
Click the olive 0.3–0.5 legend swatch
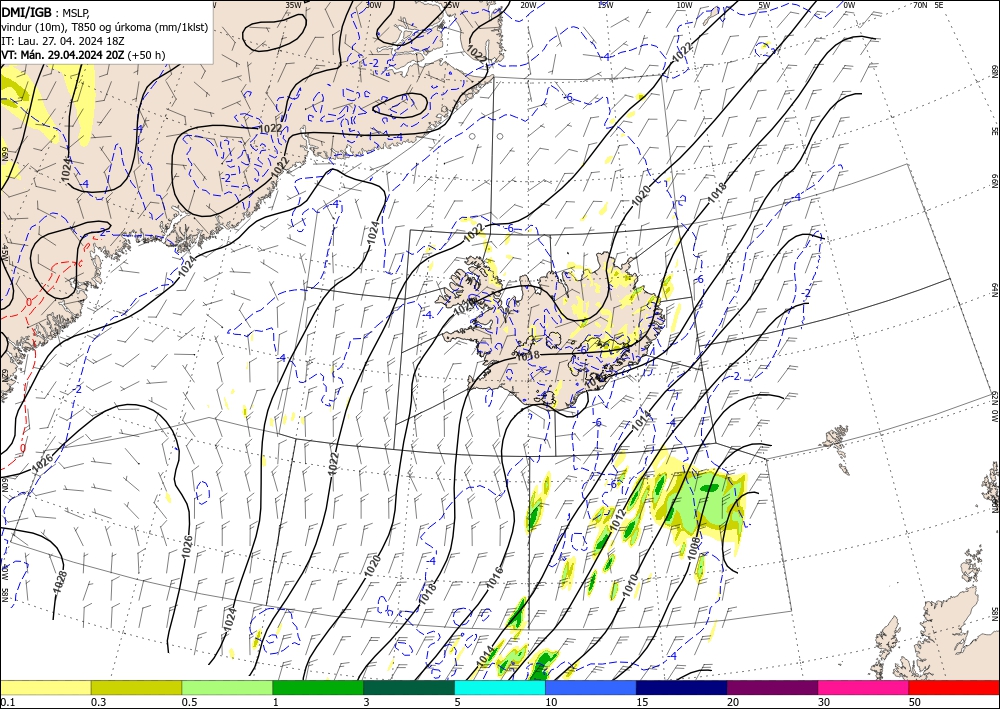[136, 687]
